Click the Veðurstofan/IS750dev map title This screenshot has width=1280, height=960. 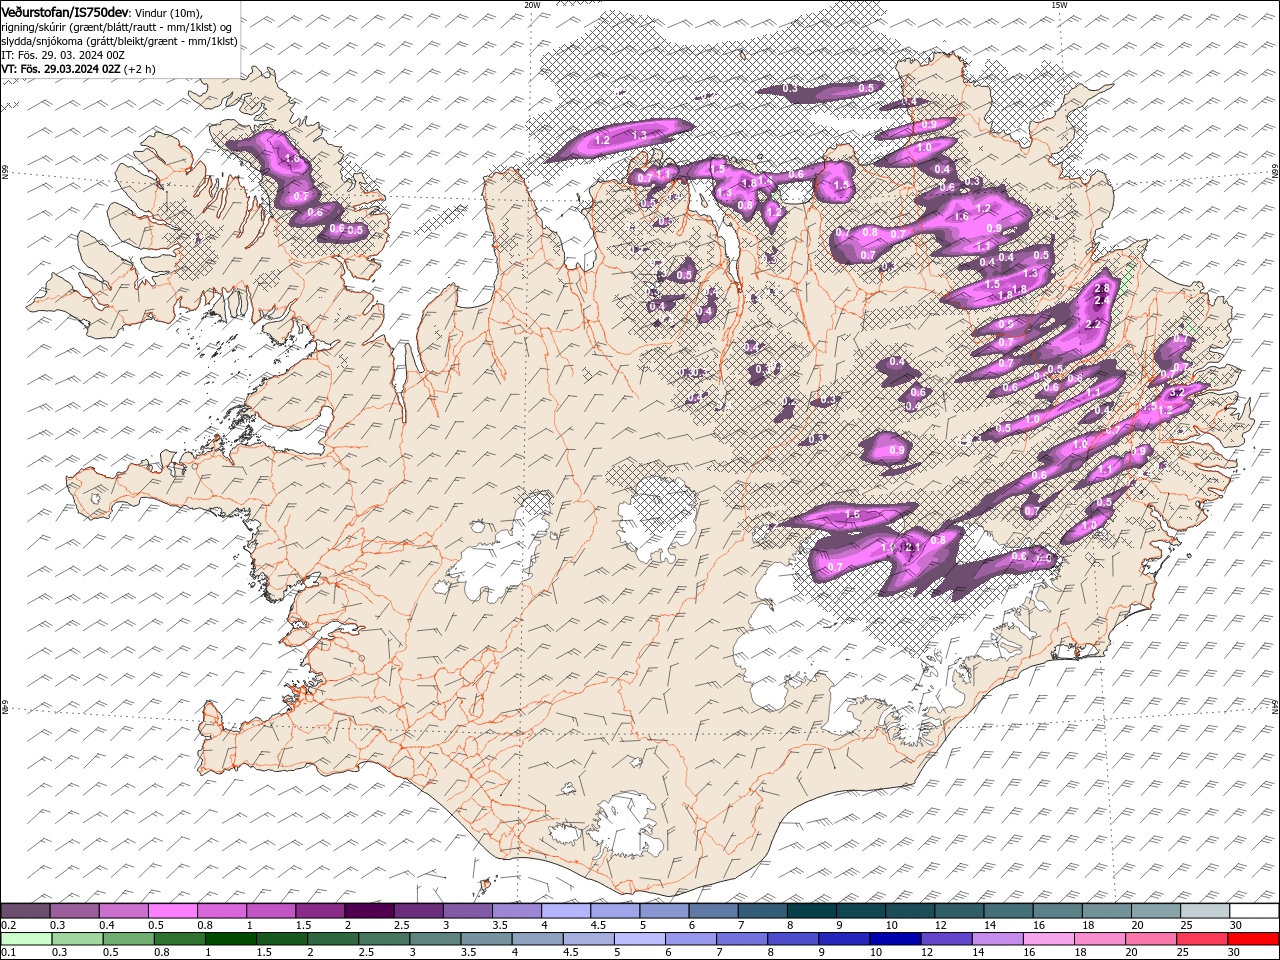coord(65,11)
